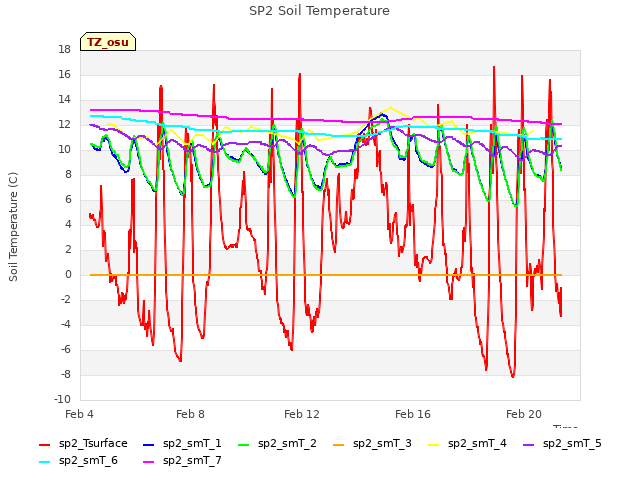Click cyan sp2_smT_6 legend color marker
This screenshot has height=480, width=640.
44,462
